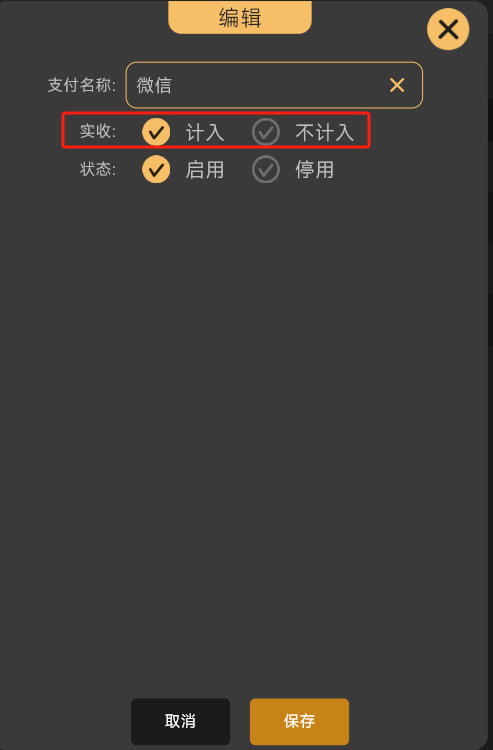Screen dimensions: 493x750
Task: Click the 计入 option label text
Action: (205, 132)
